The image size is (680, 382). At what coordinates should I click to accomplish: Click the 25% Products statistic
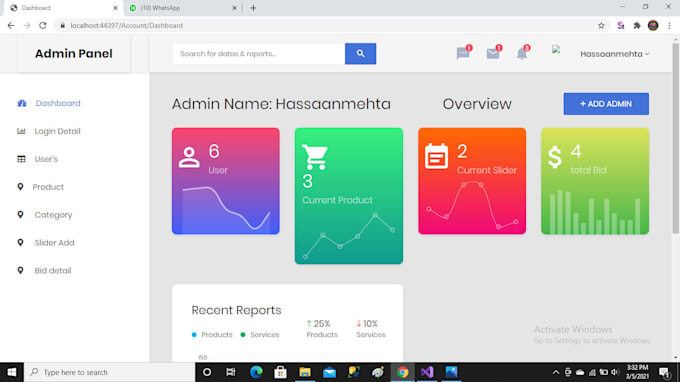click(x=322, y=329)
